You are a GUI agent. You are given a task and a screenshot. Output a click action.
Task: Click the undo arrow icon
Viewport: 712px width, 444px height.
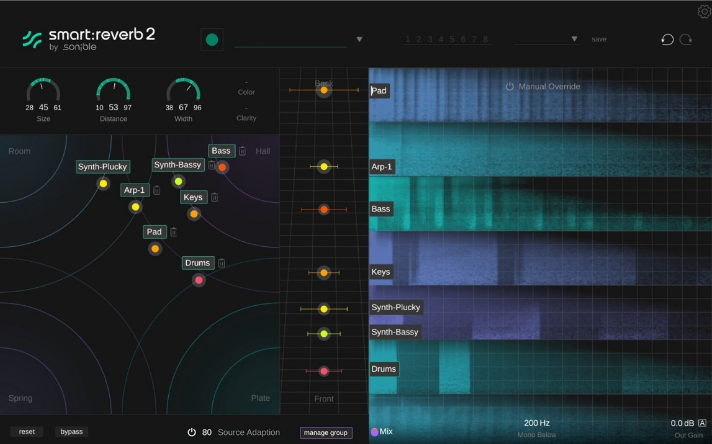[667, 39]
